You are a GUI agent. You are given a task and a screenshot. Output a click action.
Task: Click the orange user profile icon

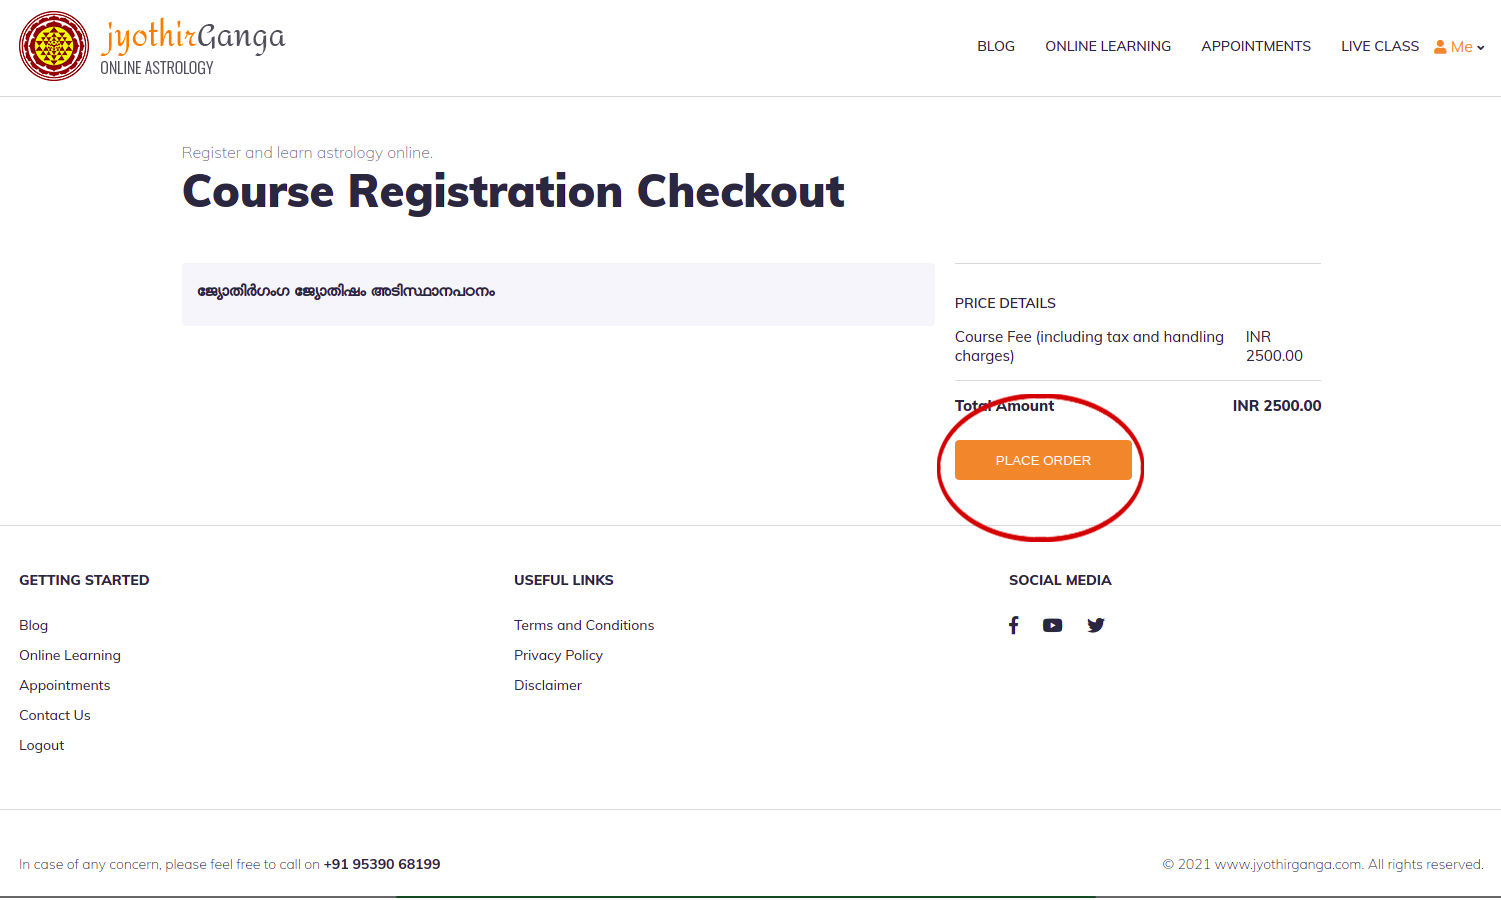(1440, 47)
